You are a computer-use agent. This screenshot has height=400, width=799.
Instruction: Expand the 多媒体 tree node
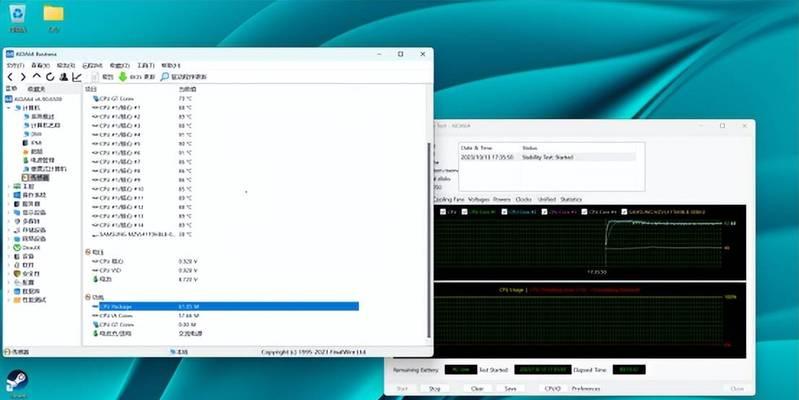point(9,221)
